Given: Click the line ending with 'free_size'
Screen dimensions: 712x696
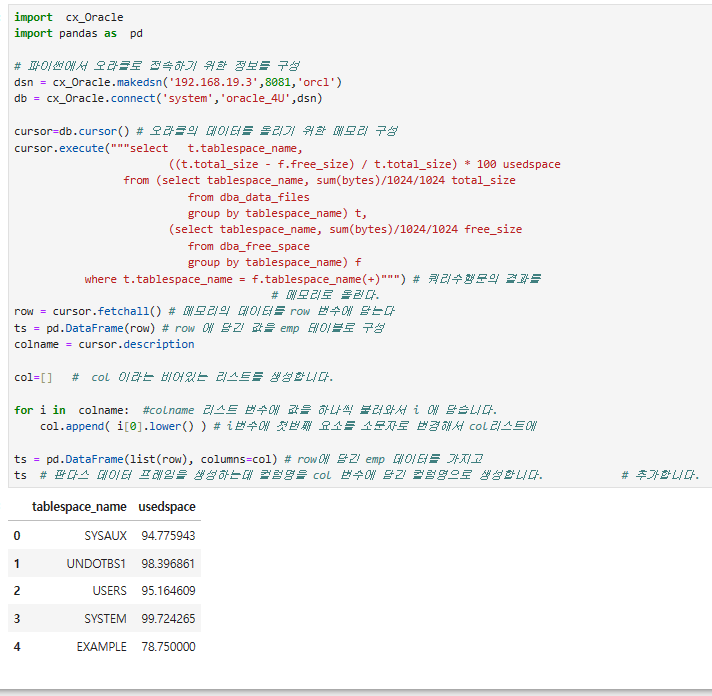Looking at the screenshot, I should point(345,230).
